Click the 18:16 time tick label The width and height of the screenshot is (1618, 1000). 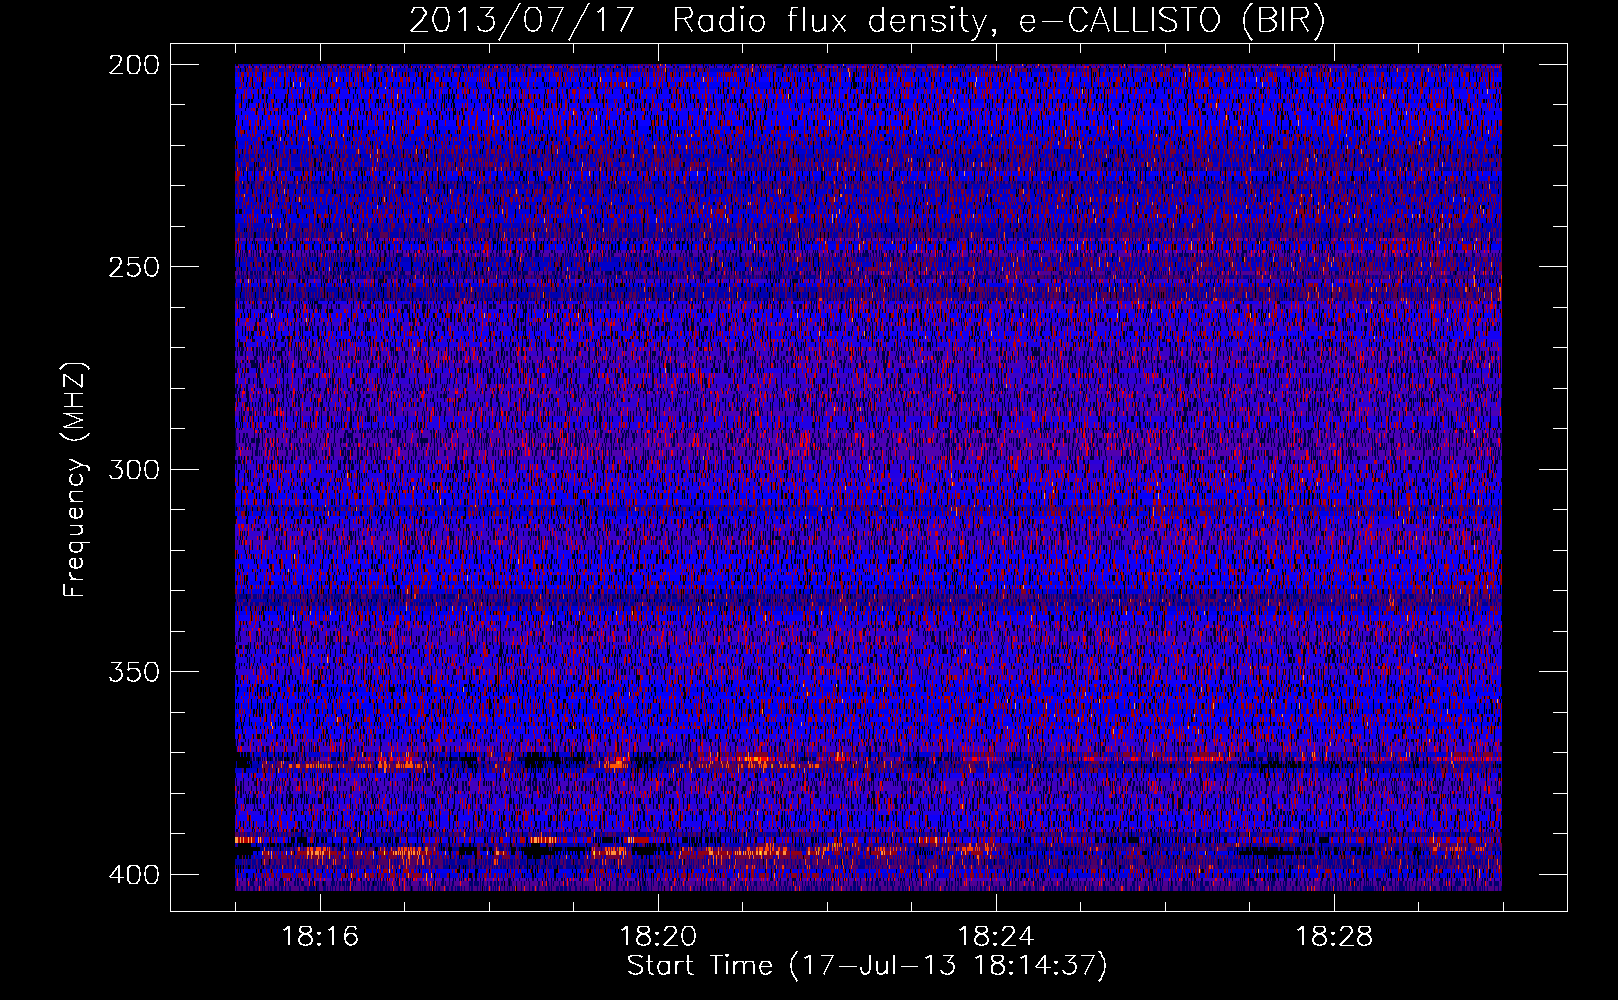(x=320, y=937)
